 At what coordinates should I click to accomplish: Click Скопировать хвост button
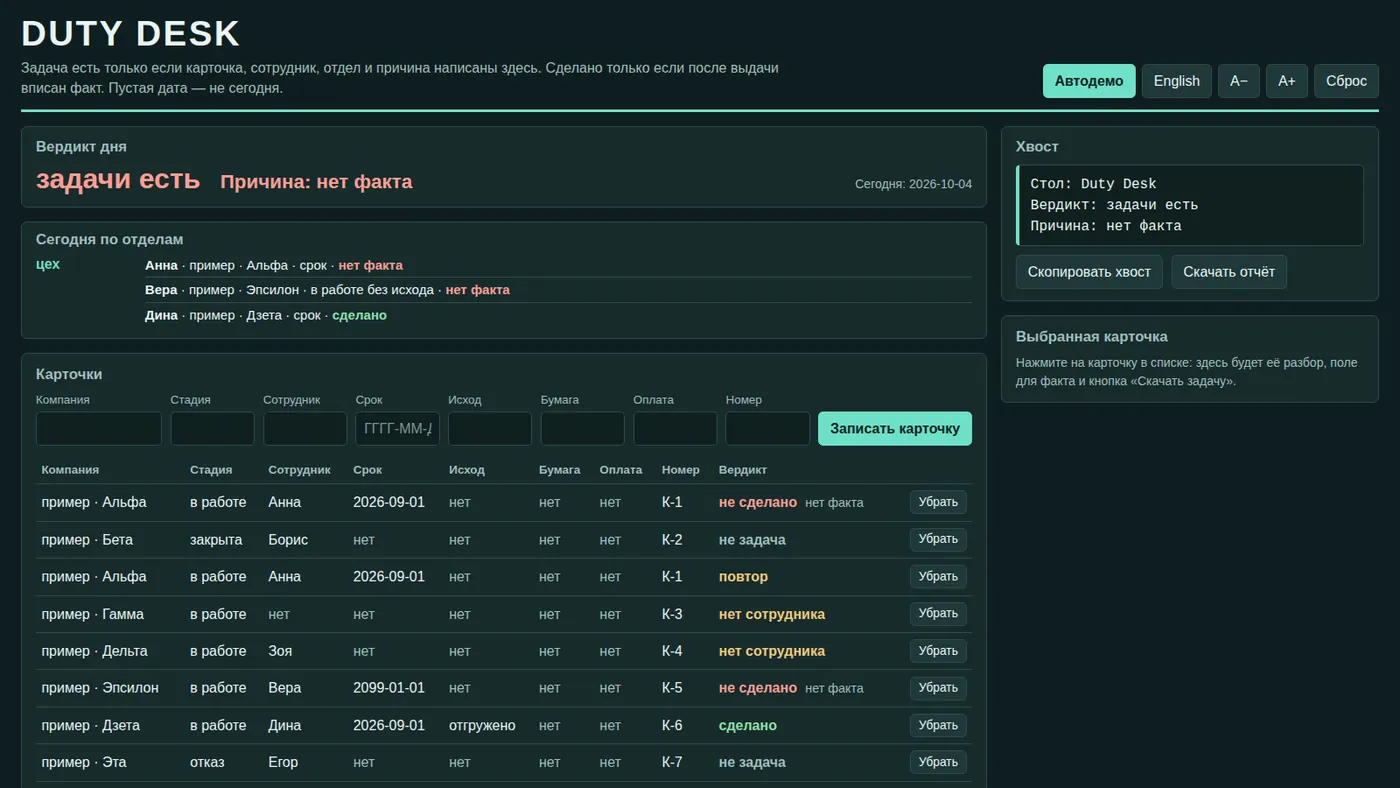click(x=1089, y=272)
